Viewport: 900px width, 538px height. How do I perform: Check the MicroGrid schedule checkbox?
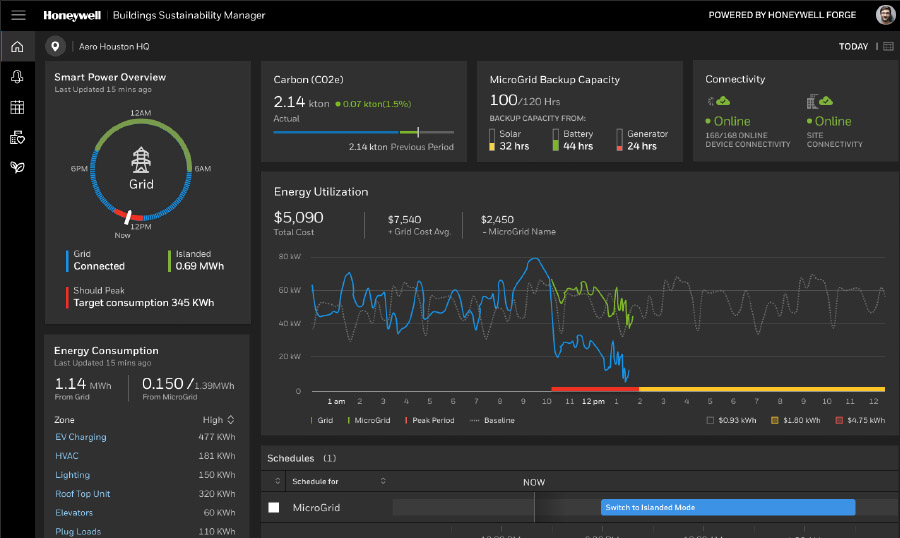point(274,508)
